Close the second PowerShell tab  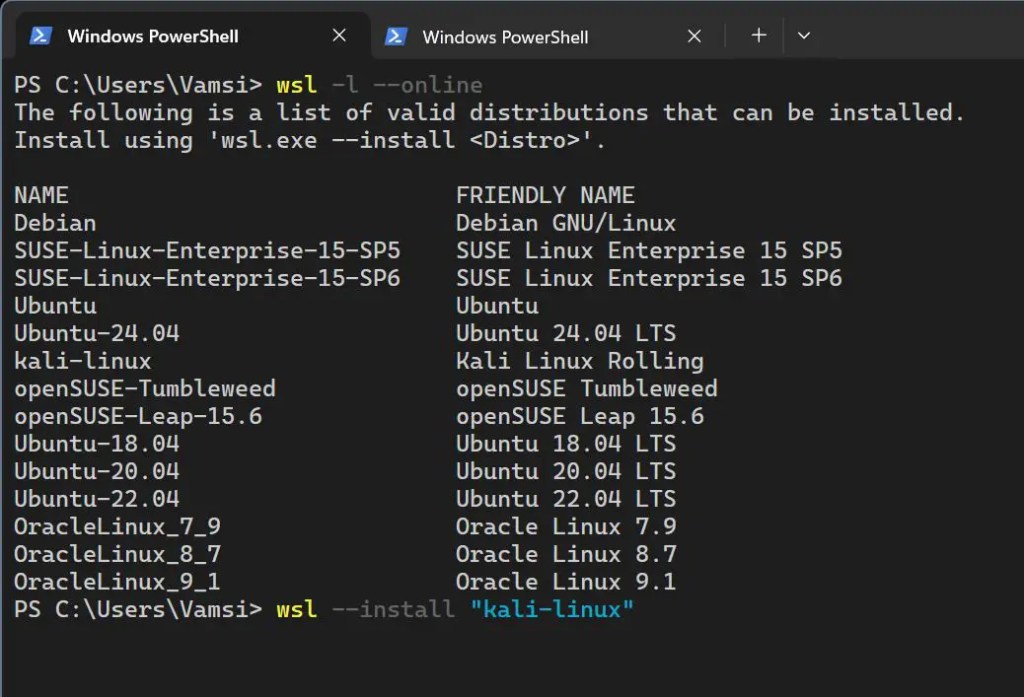click(694, 35)
